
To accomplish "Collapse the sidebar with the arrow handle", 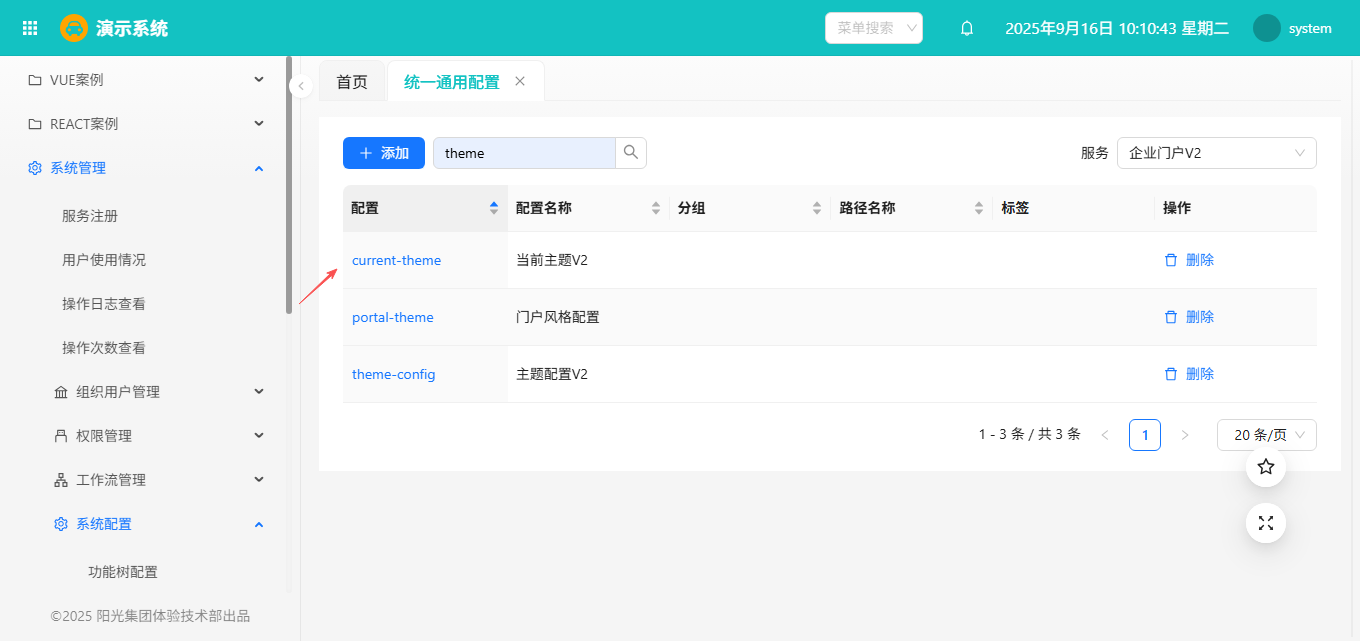I will coord(301,87).
